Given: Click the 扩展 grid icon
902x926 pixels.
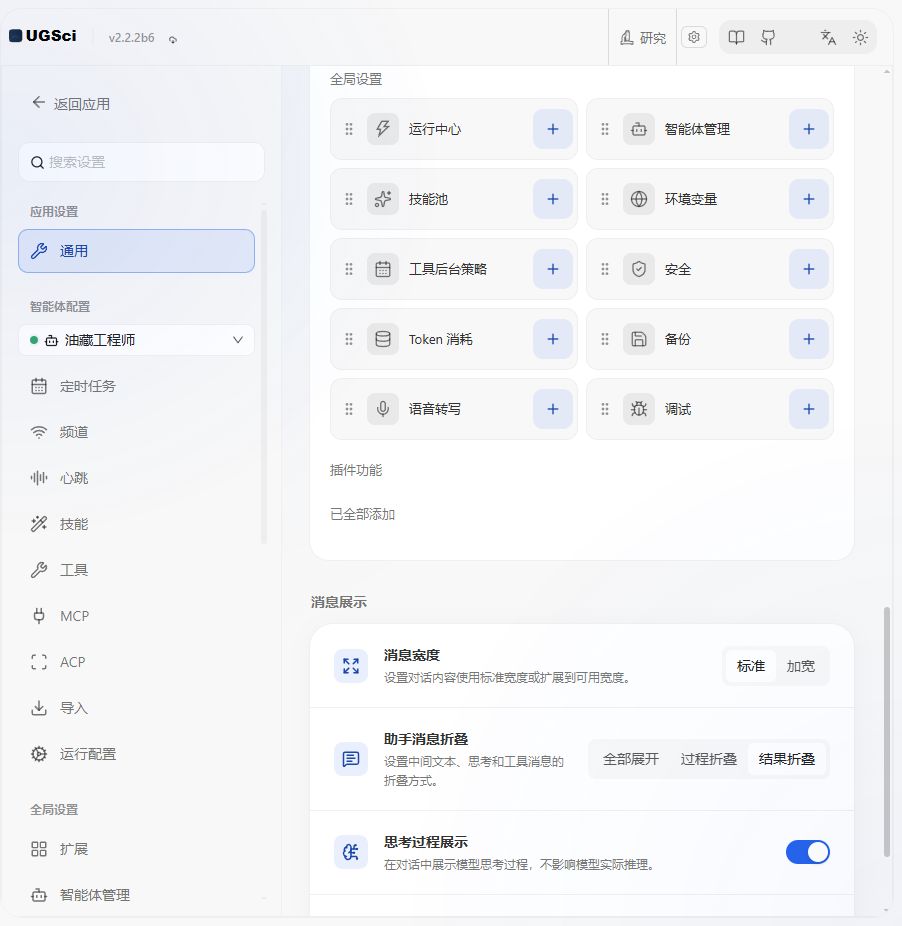Looking at the screenshot, I should point(39,849).
